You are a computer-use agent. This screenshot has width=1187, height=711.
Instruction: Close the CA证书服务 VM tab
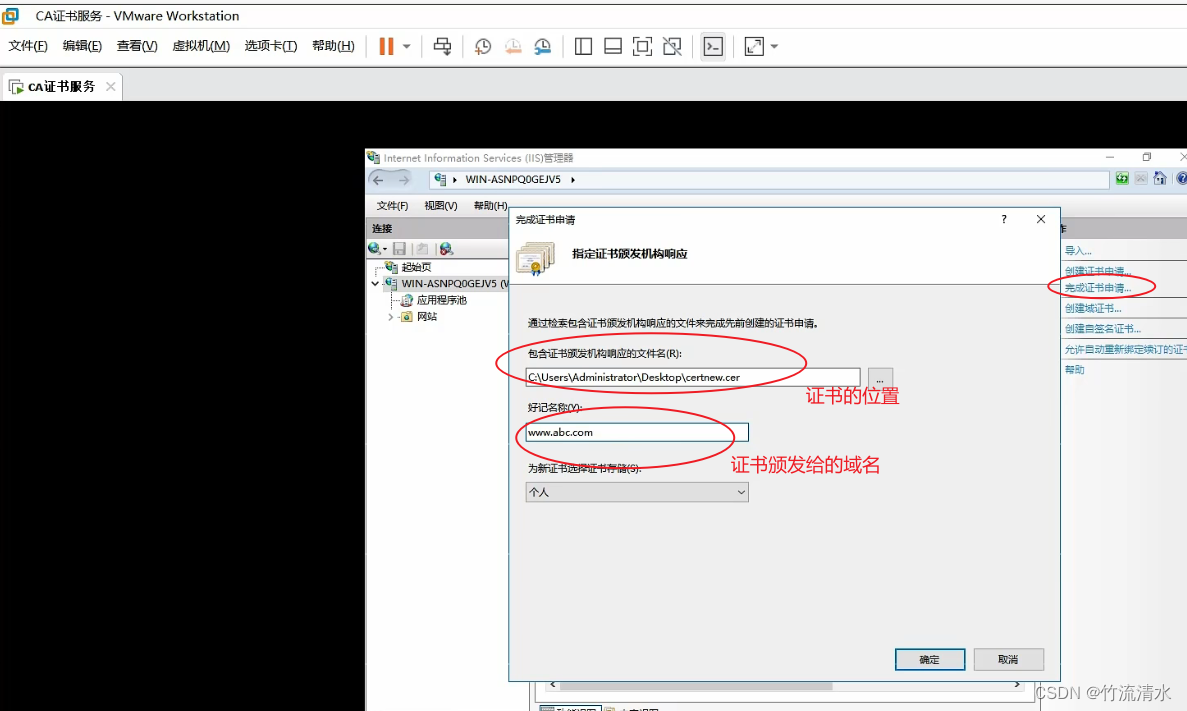click(x=111, y=86)
